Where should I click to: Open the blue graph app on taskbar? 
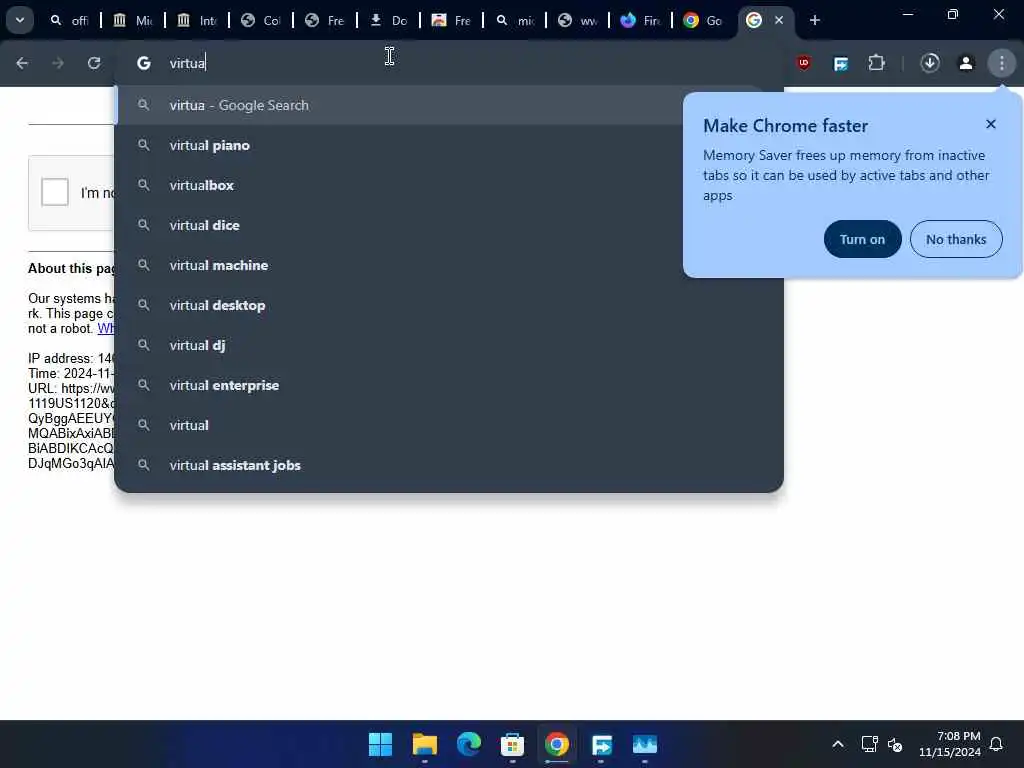645,744
